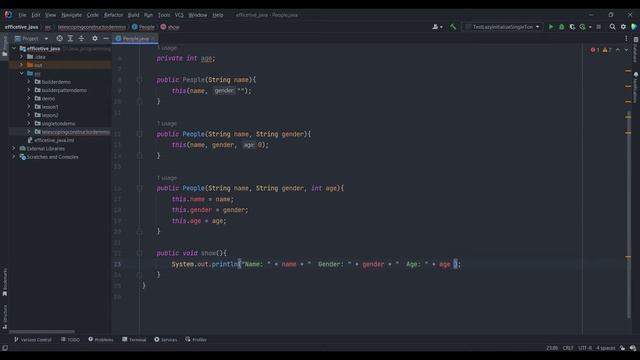This screenshot has height=360, width=640.
Task: Click the effictive_java breadcrumb in navigation bar
Action: (x=21, y=27)
